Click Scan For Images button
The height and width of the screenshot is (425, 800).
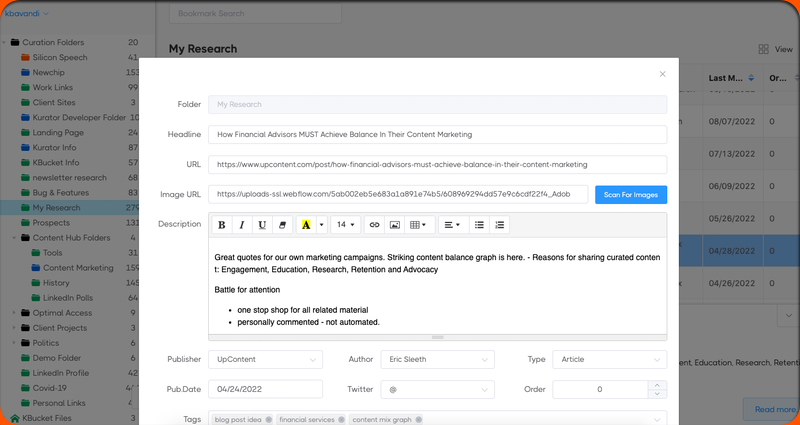coord(631,194)
